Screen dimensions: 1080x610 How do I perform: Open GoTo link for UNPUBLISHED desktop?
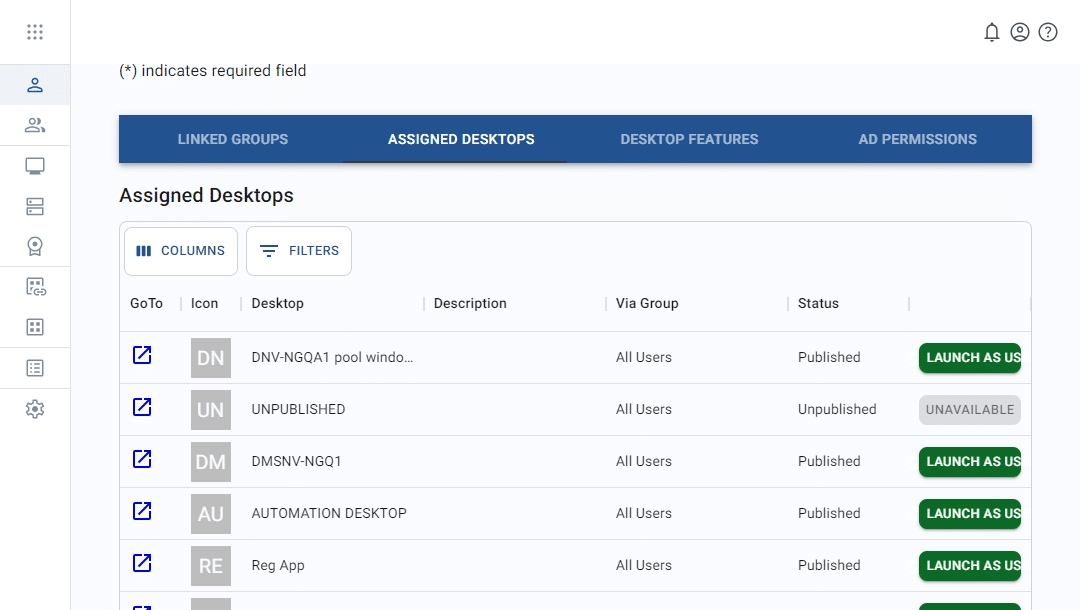pos(142,407)
